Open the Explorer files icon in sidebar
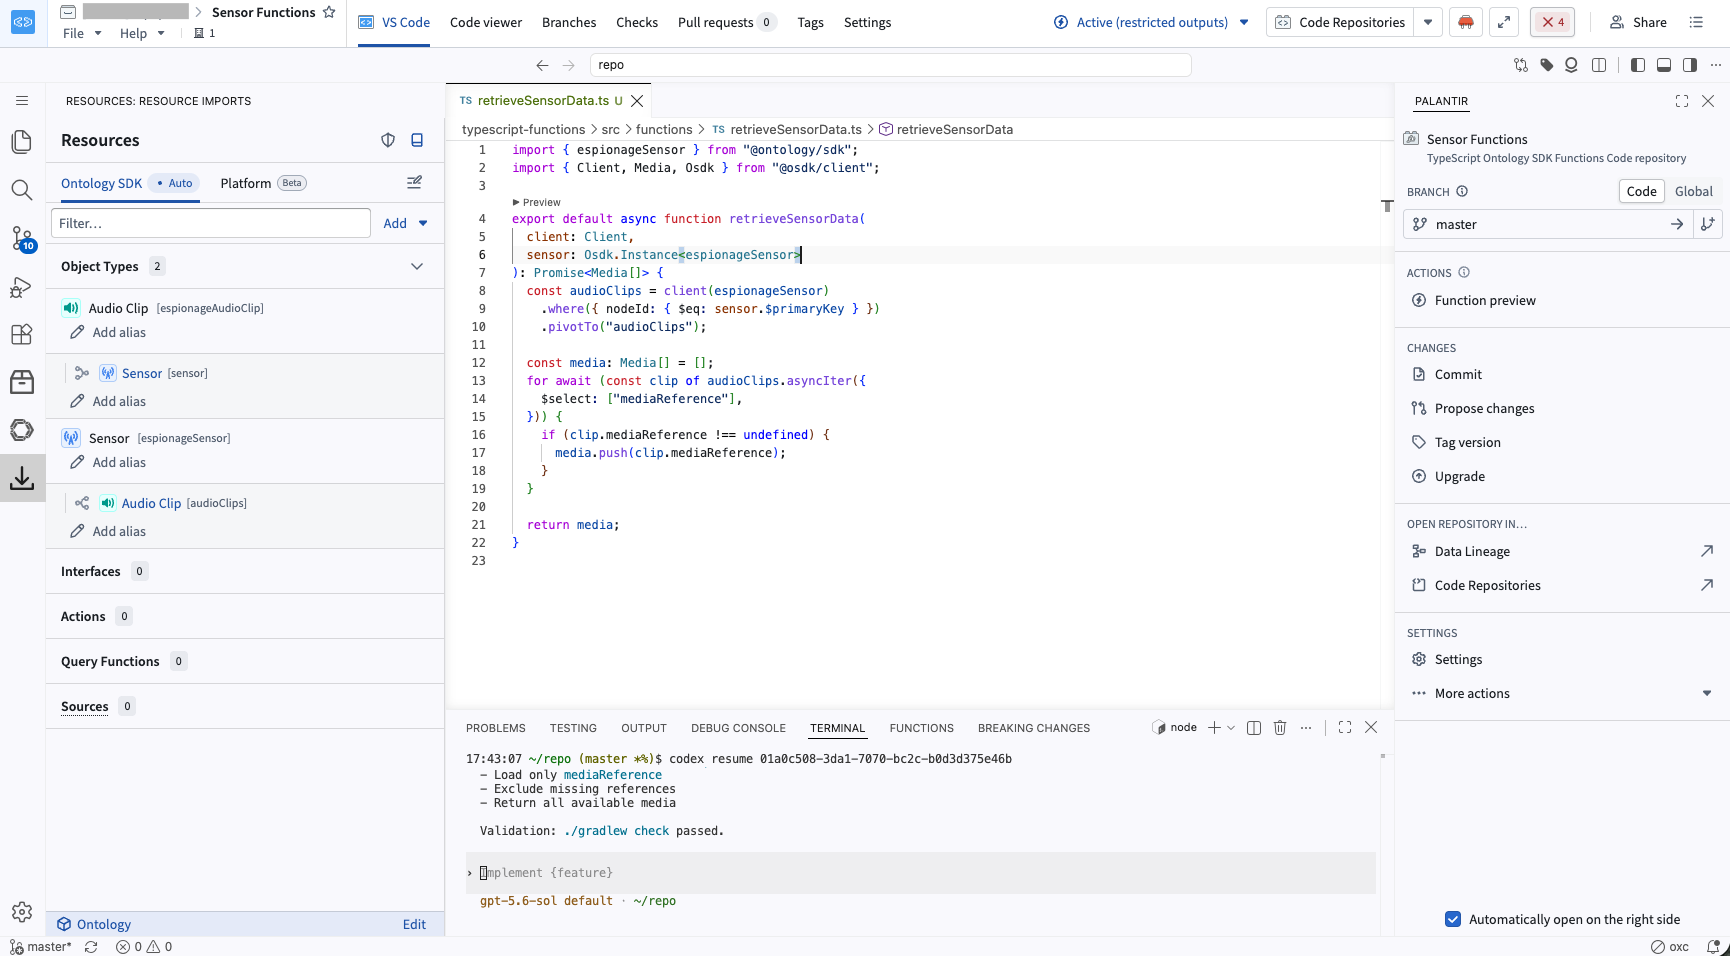This screenshot has width=1730, height=956. pos(21,142)
